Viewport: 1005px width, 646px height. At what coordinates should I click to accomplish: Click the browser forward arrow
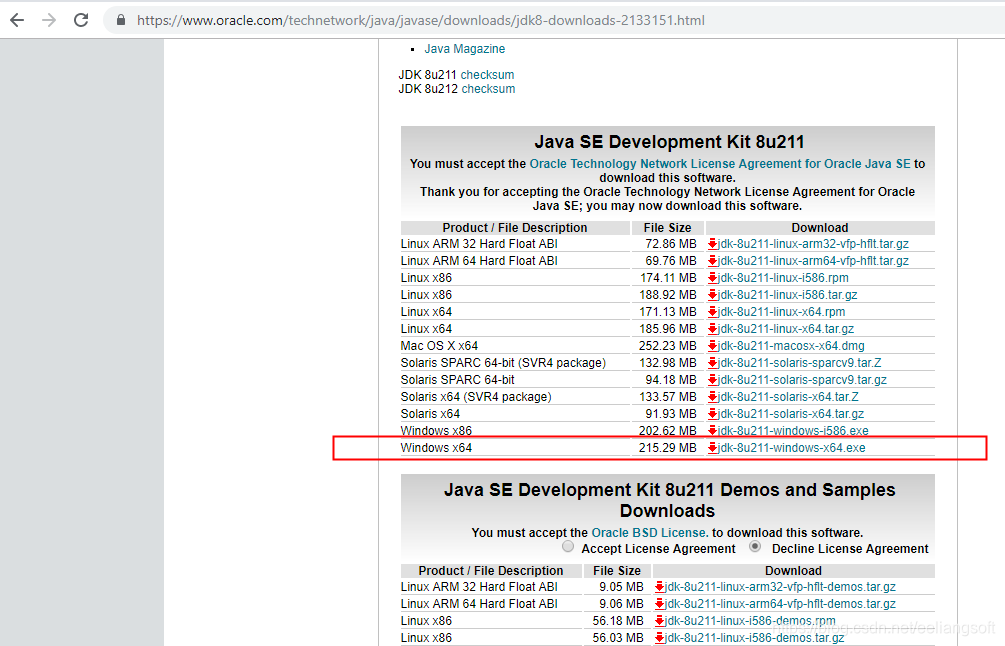tap(49, 20)
